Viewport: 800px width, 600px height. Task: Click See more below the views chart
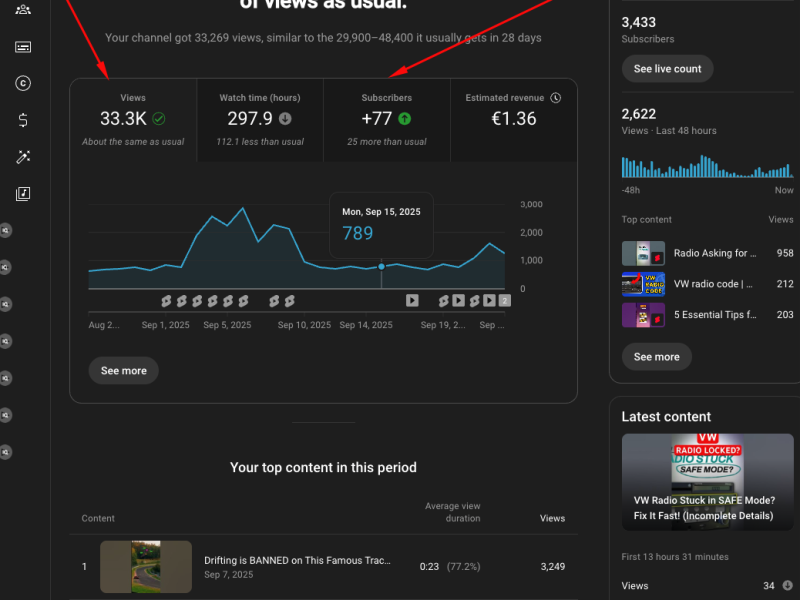tap(124, 371)
